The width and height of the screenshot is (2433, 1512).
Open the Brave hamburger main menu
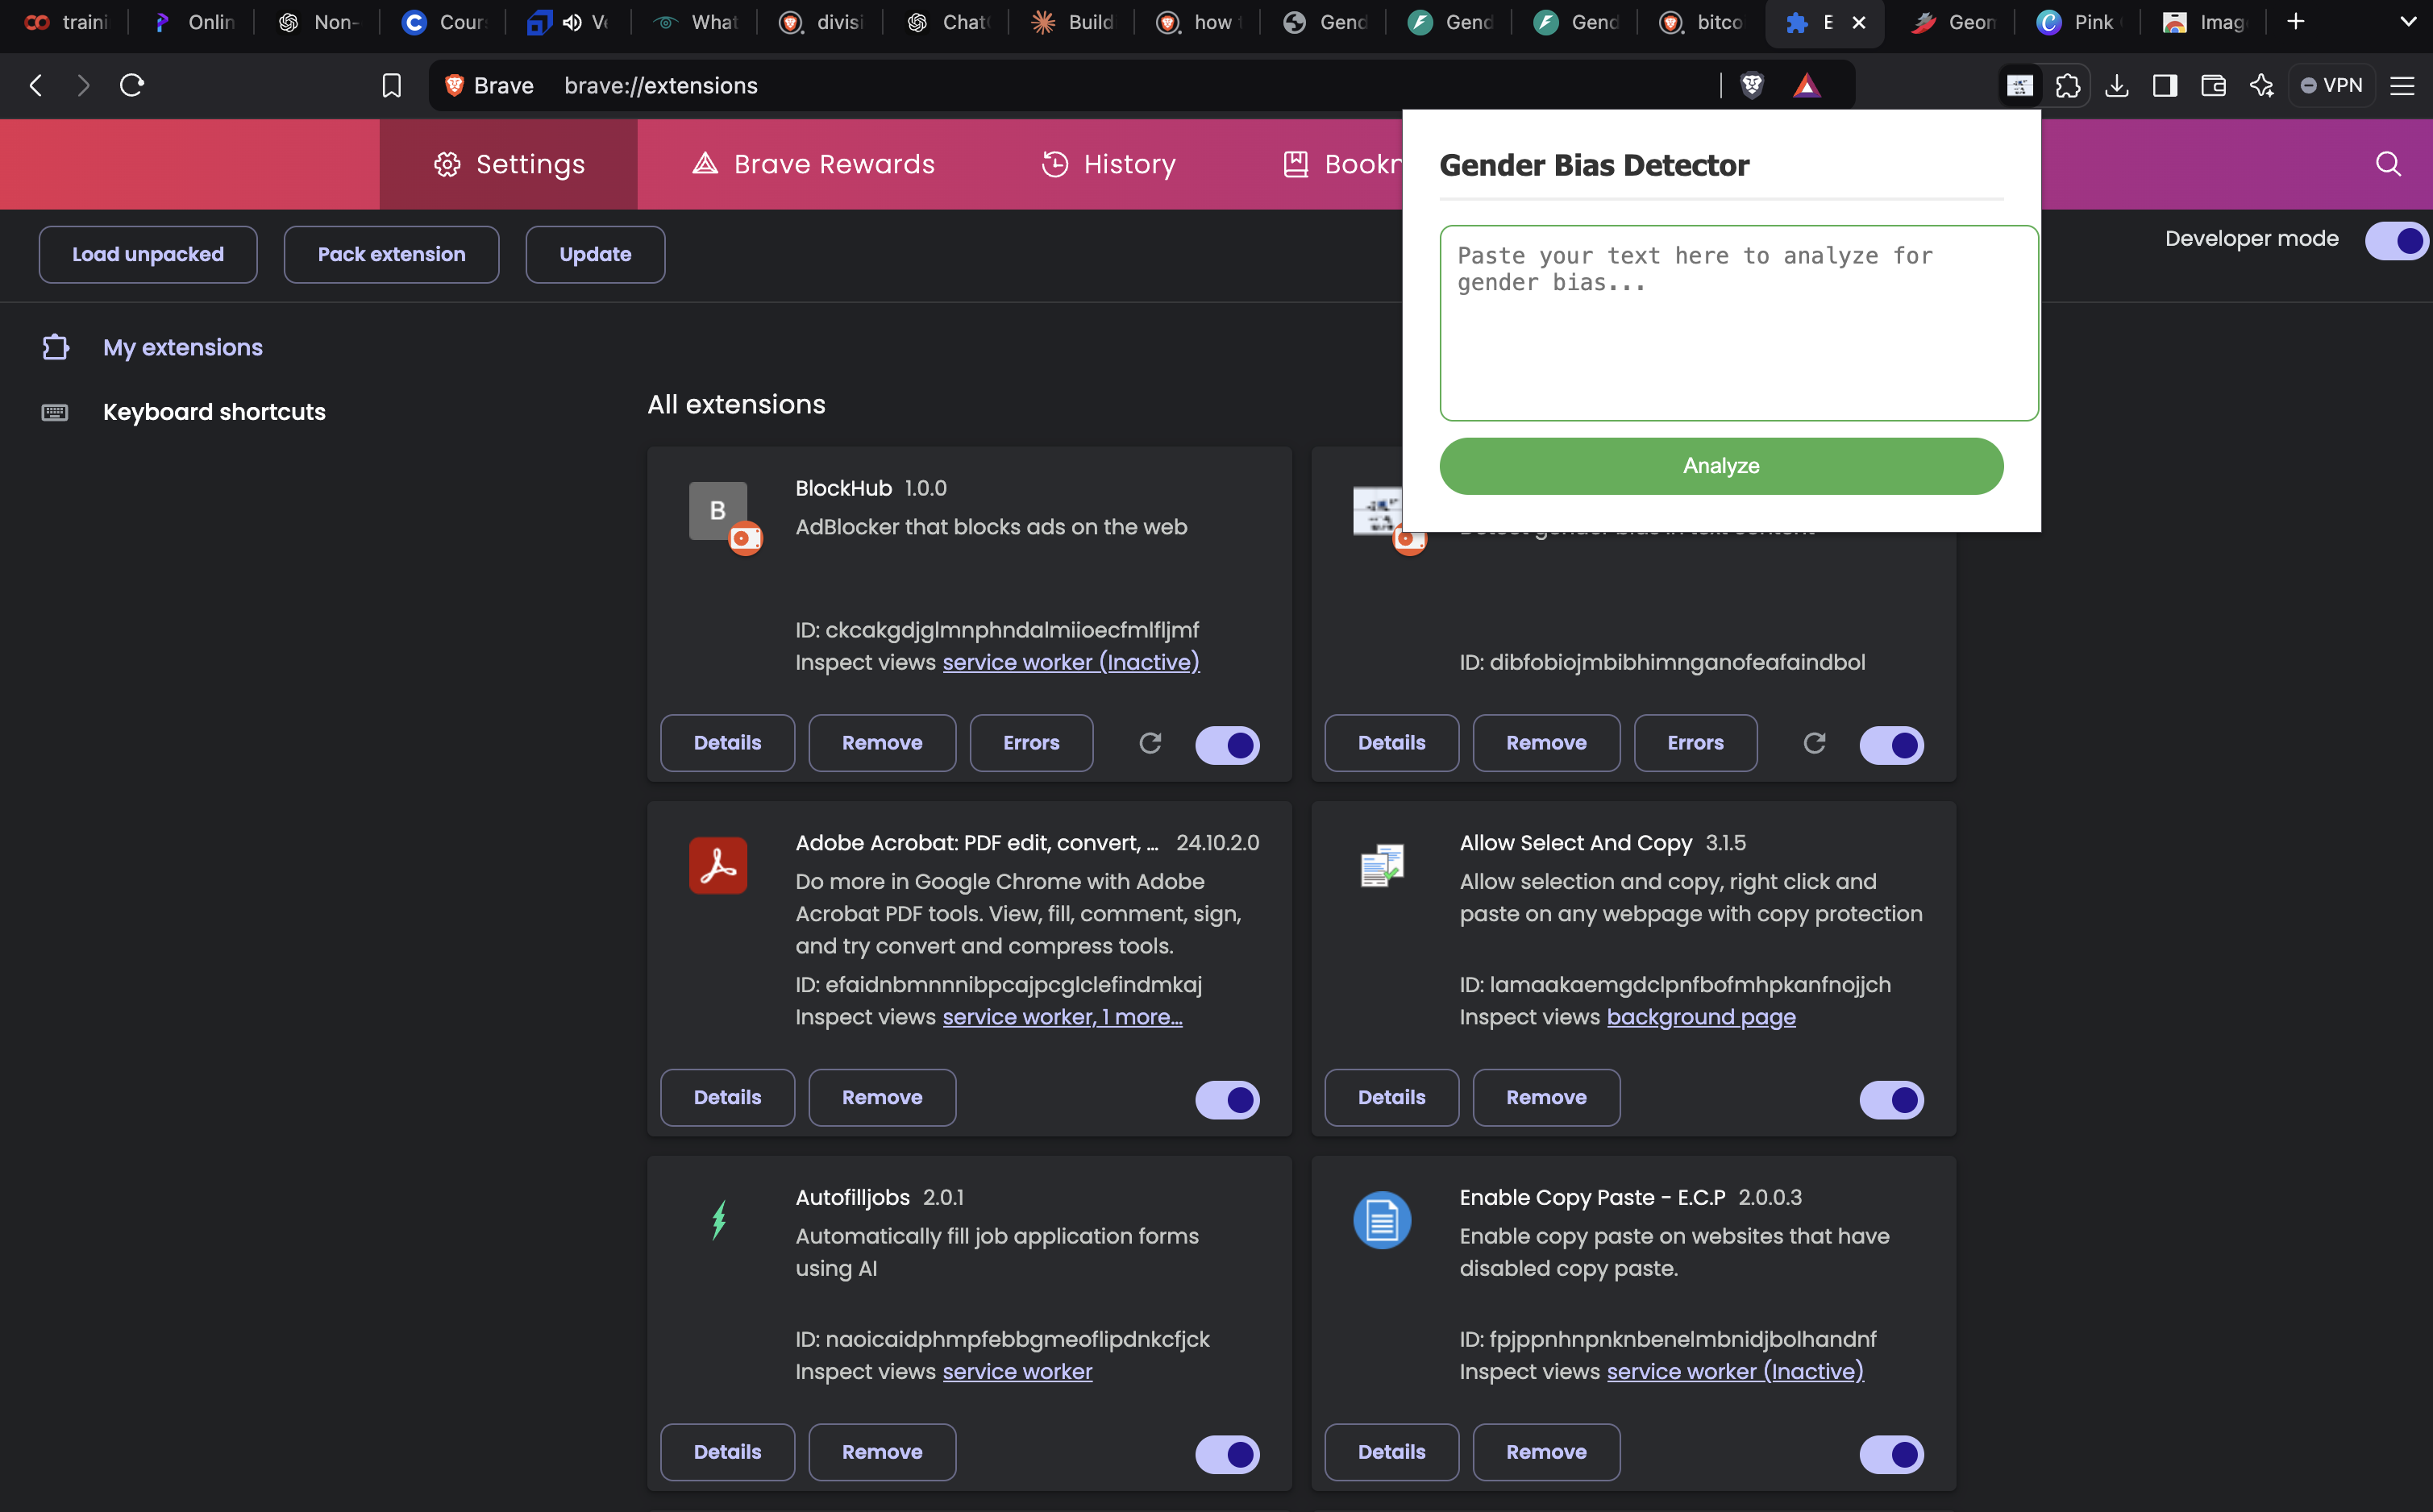pos(2402,85)
